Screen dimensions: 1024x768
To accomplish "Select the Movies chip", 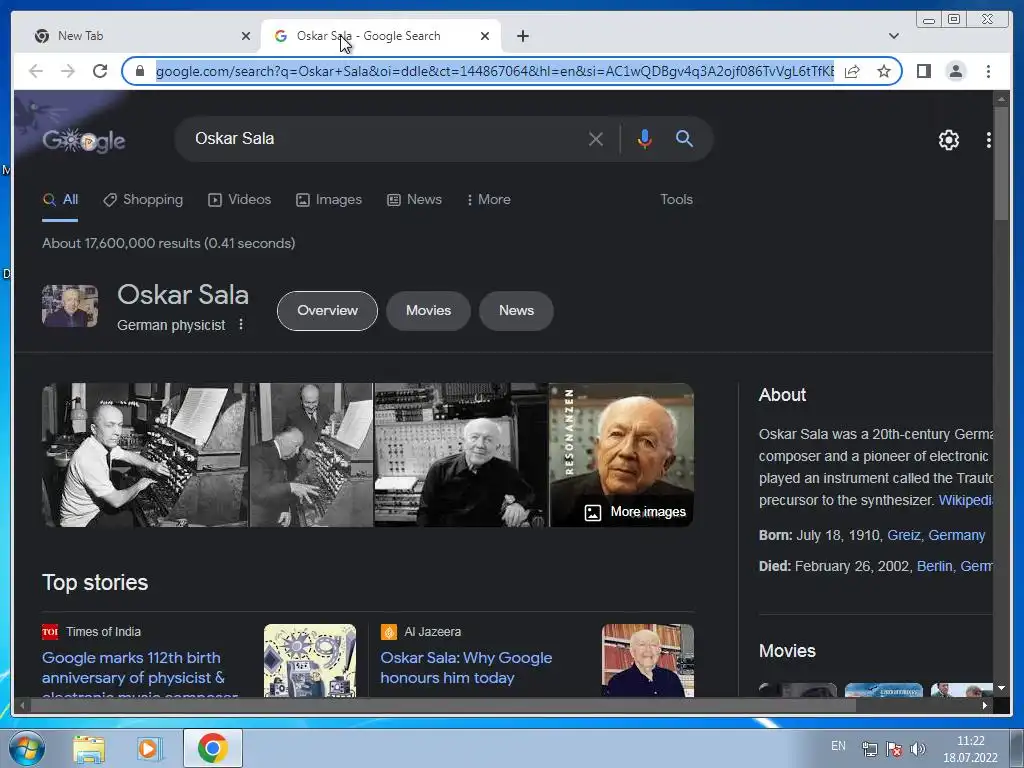I will (428, 311).
